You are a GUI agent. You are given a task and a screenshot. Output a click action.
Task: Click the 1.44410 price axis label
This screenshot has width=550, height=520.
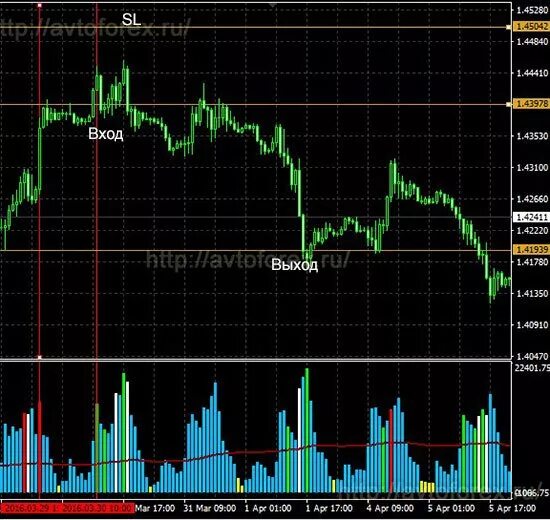coord(532,73)
